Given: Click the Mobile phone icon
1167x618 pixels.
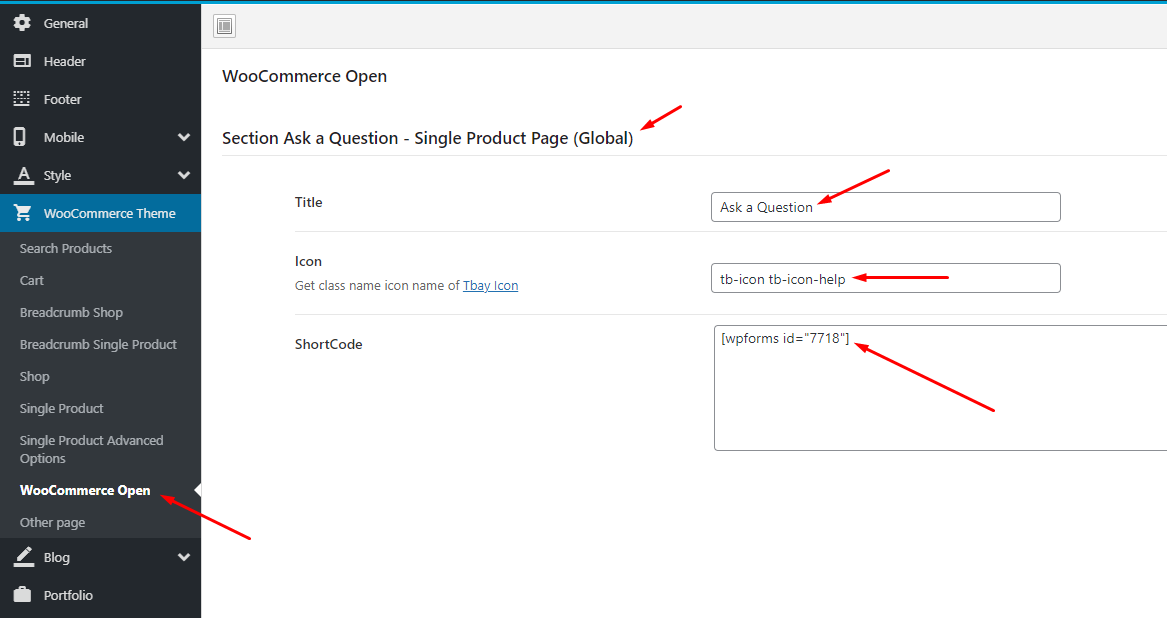Looking at the screenshot, I should point(20,137).
